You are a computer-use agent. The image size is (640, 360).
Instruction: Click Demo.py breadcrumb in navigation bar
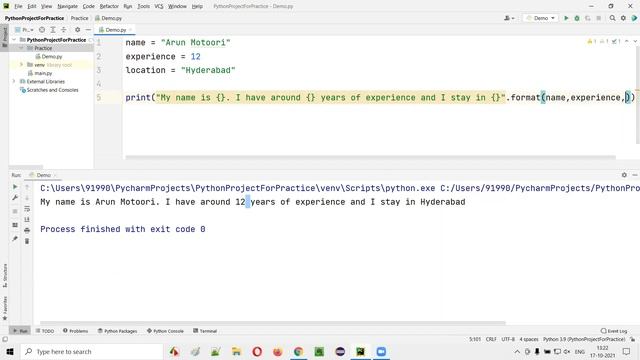coord(109,18)
